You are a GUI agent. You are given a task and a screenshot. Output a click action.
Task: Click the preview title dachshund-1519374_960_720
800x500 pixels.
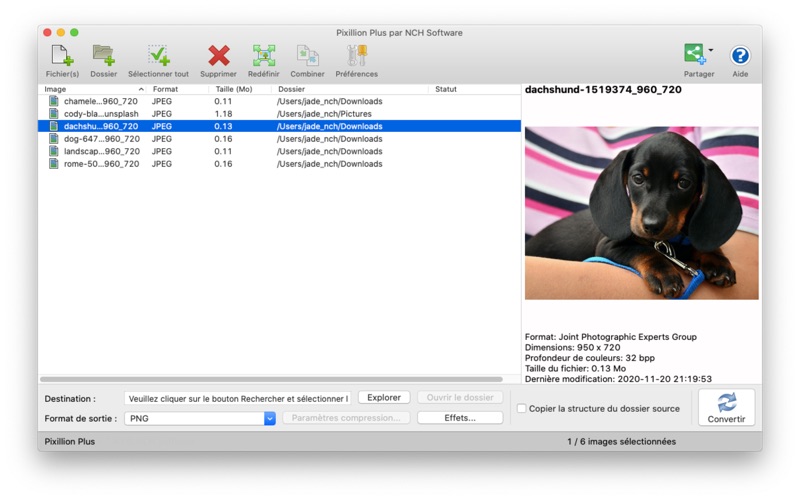pos(603,90)
